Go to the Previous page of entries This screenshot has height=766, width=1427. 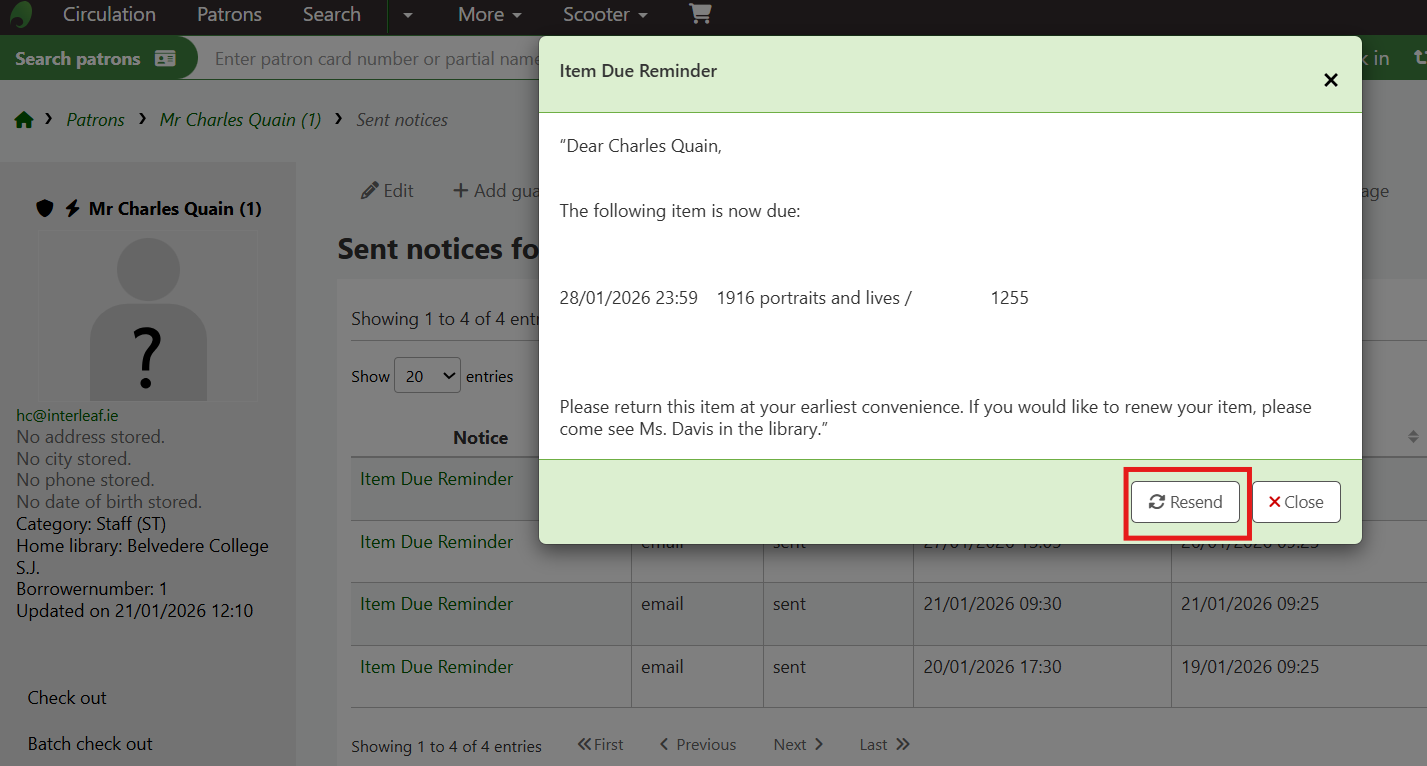pos(697,745)
